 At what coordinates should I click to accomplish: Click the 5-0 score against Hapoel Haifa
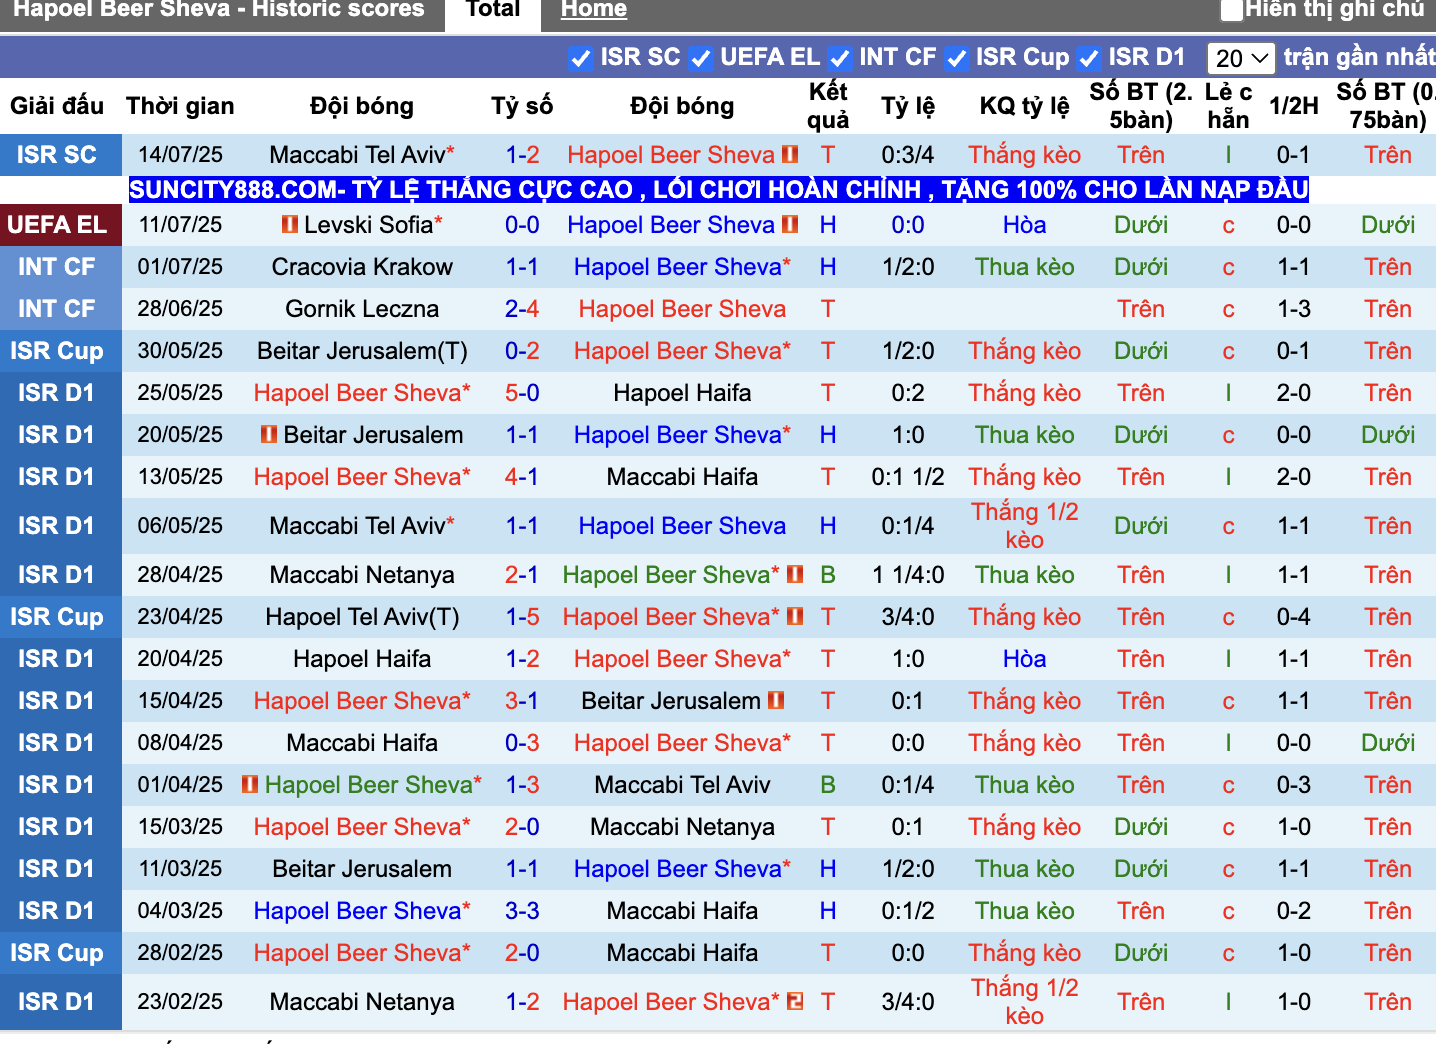pos(522,393)
